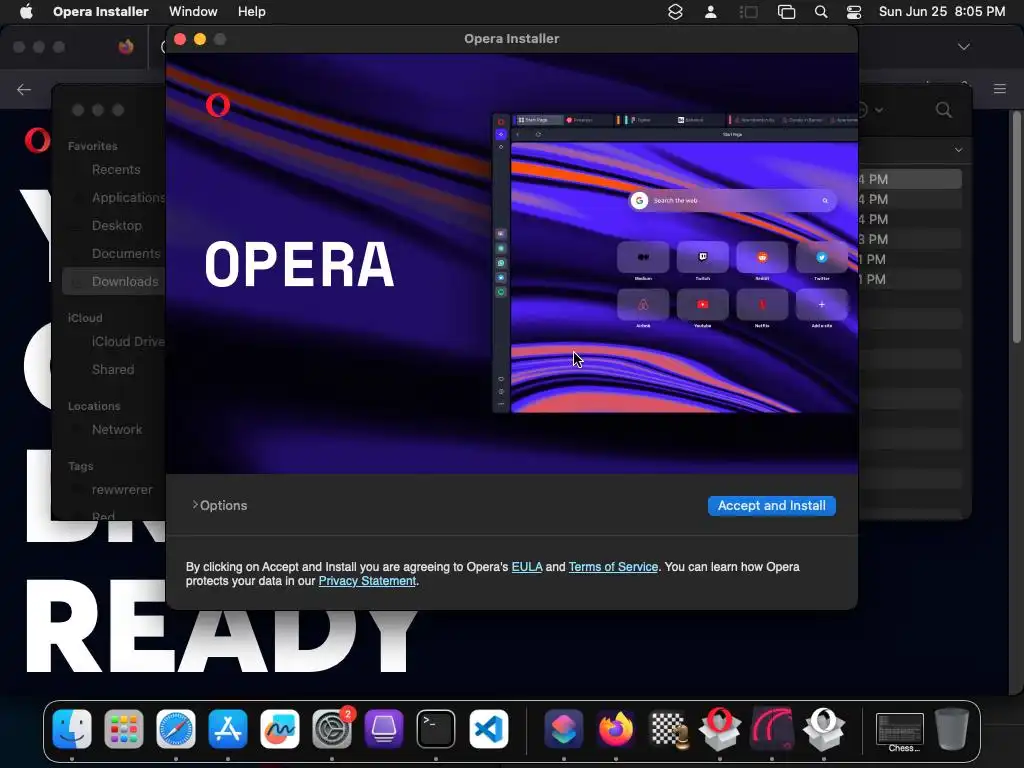Click the browser page vertical scrollbar
The height and width of the screenshot is (768, 1024).
(x=1017, y=227)
